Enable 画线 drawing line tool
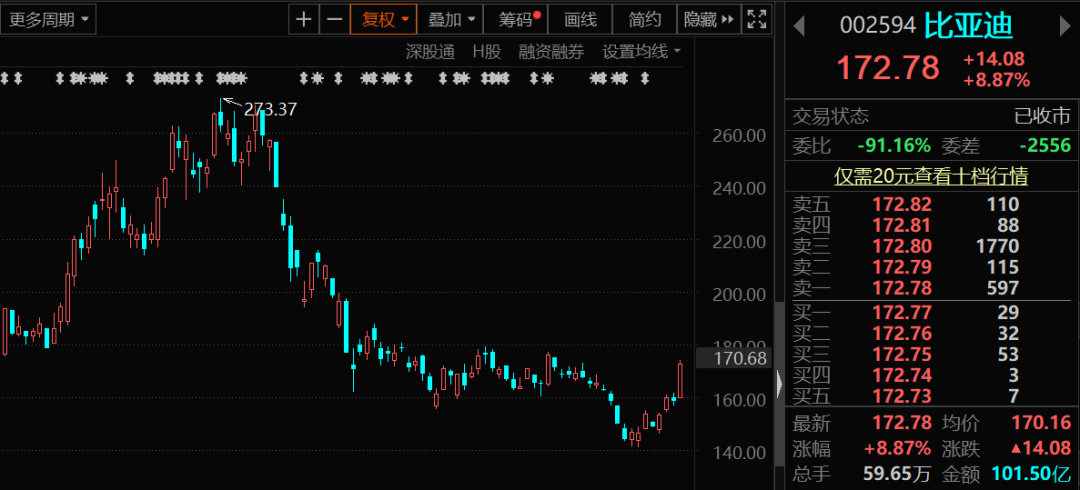1080x490 pixels. point(580,19)
